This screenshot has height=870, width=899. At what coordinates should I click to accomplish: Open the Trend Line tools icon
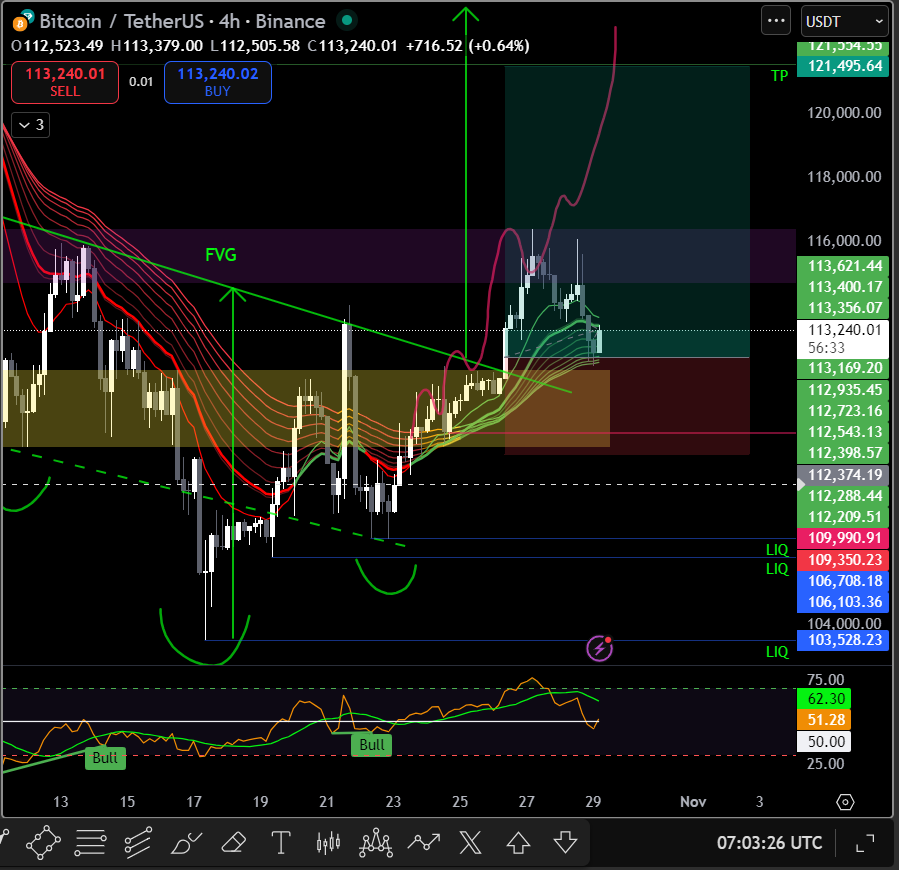click(x=90, y=842)
